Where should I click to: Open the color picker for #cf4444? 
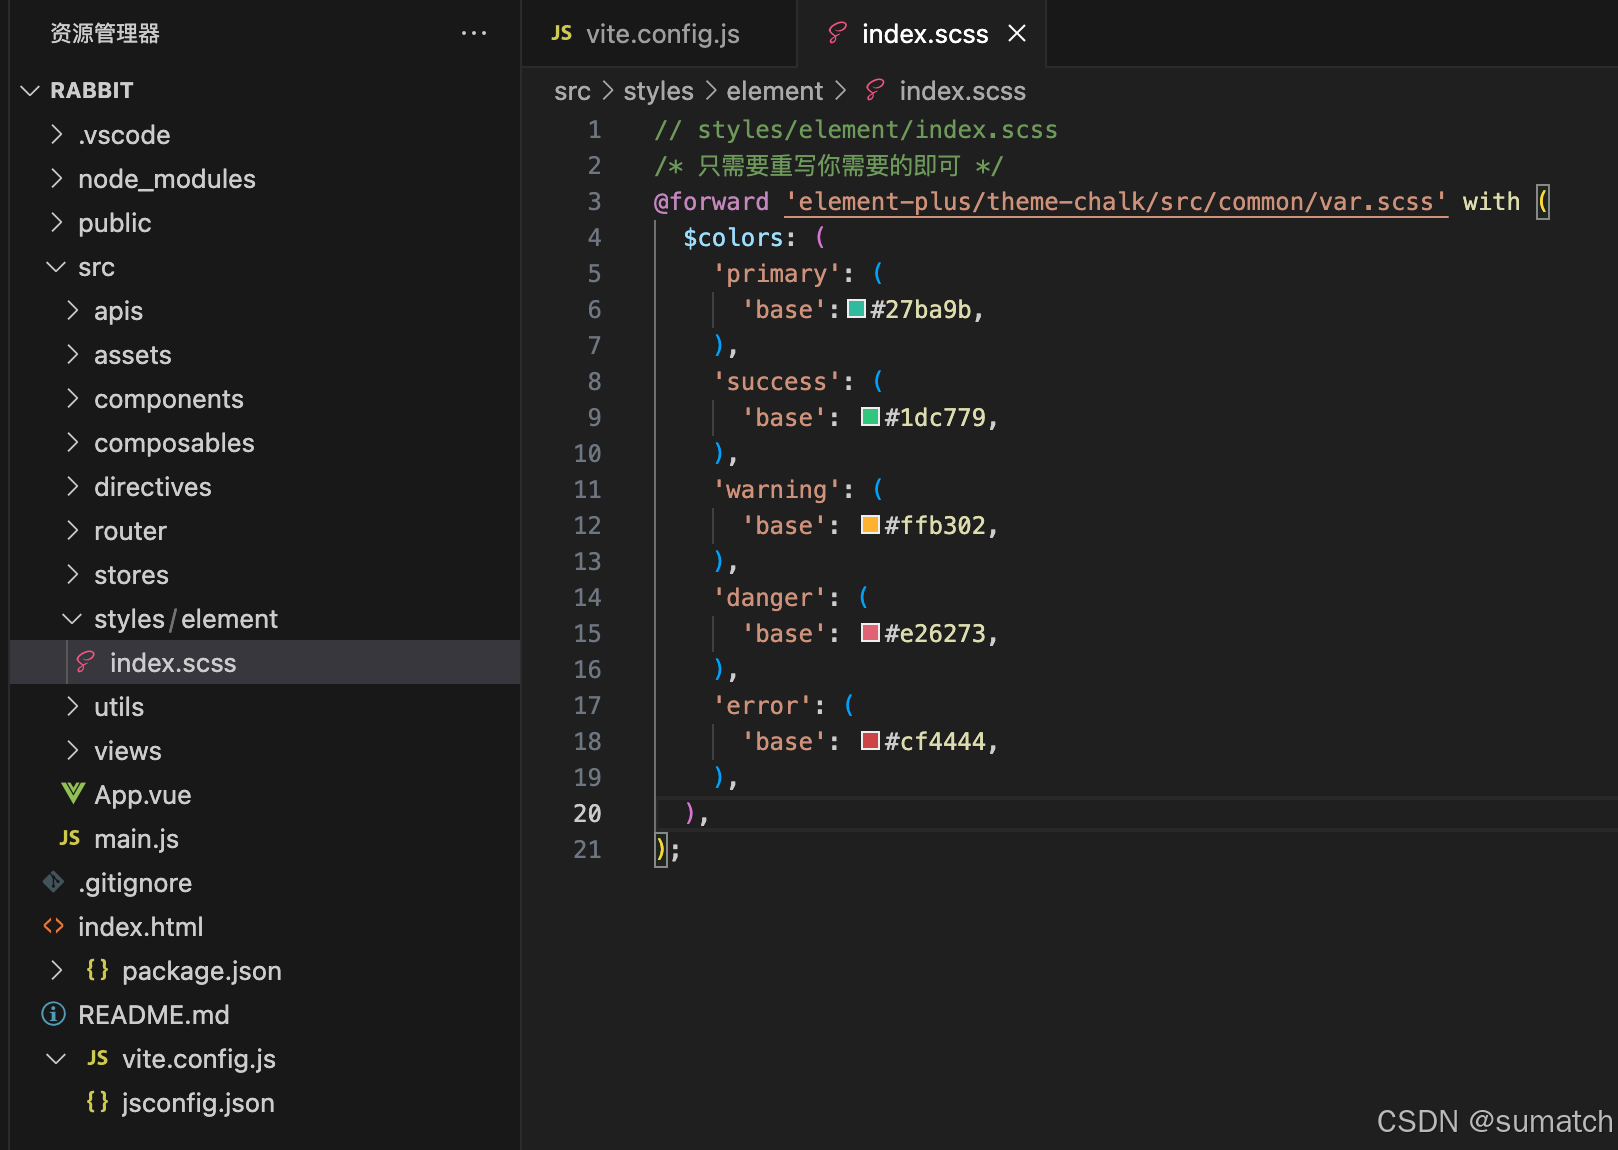pos(870,741)
